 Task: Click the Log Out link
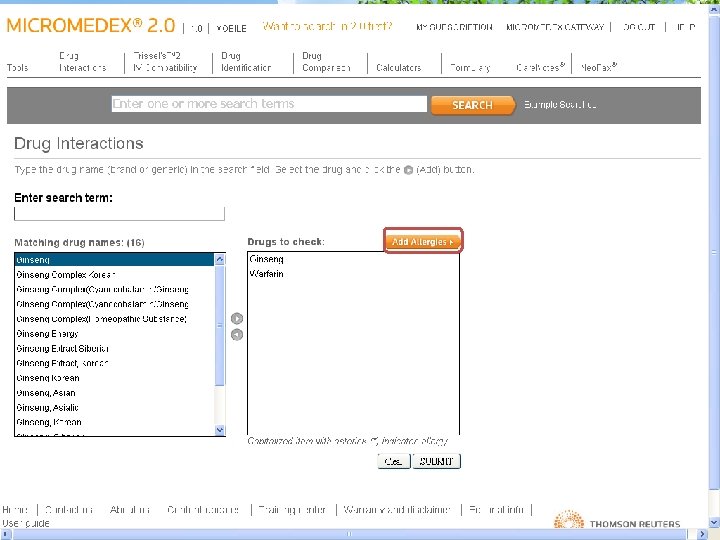tap(639, 27)
